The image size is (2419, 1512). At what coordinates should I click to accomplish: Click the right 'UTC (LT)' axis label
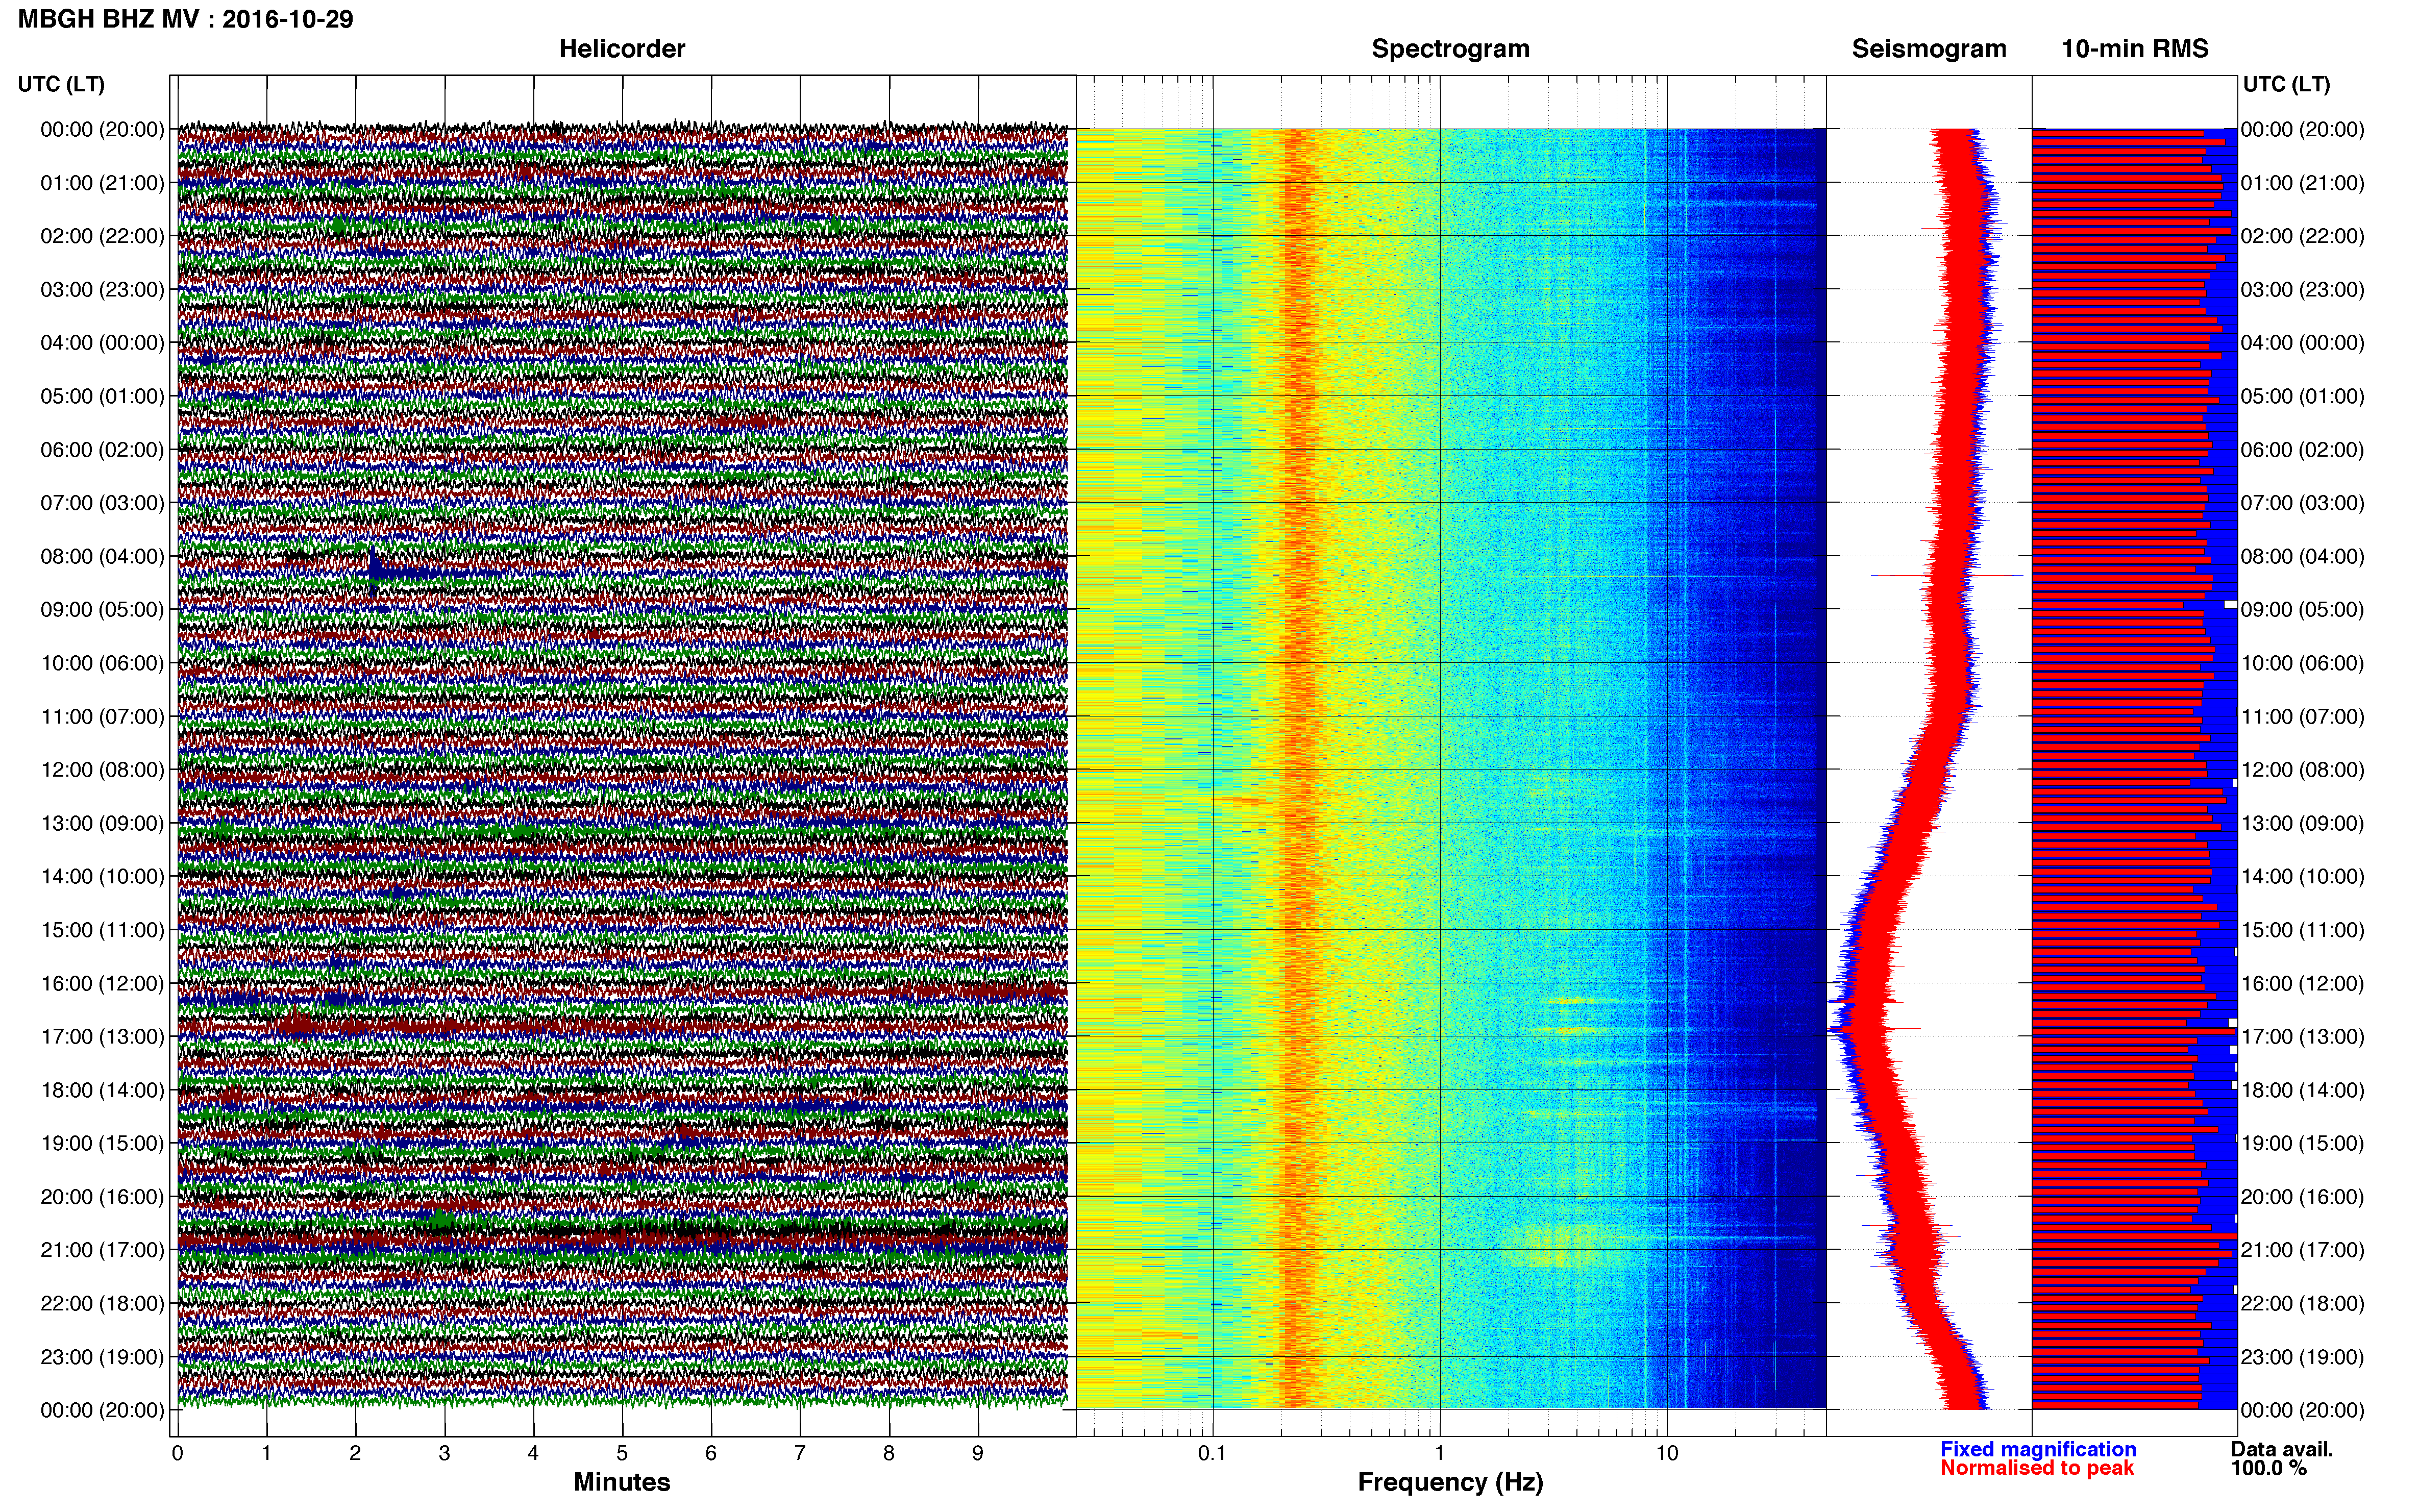pos(2286,84)
